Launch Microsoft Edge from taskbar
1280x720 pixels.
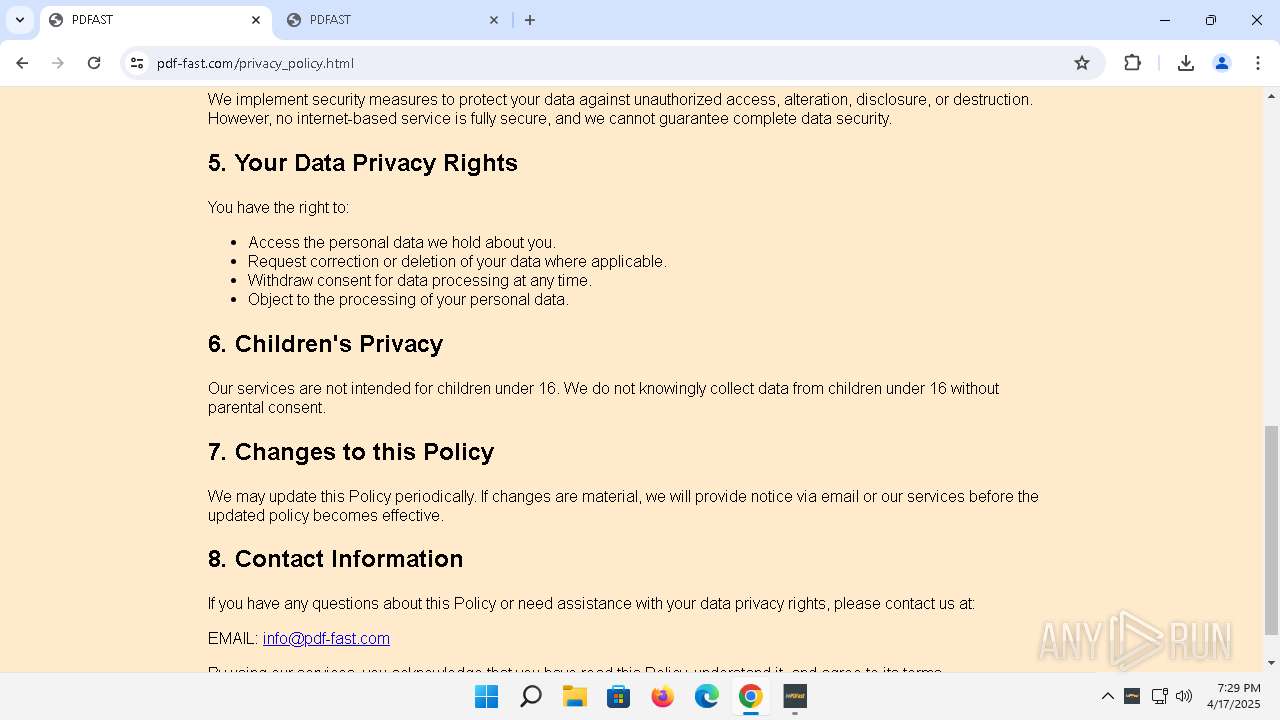pyautogui.click(x=707, y=696)
